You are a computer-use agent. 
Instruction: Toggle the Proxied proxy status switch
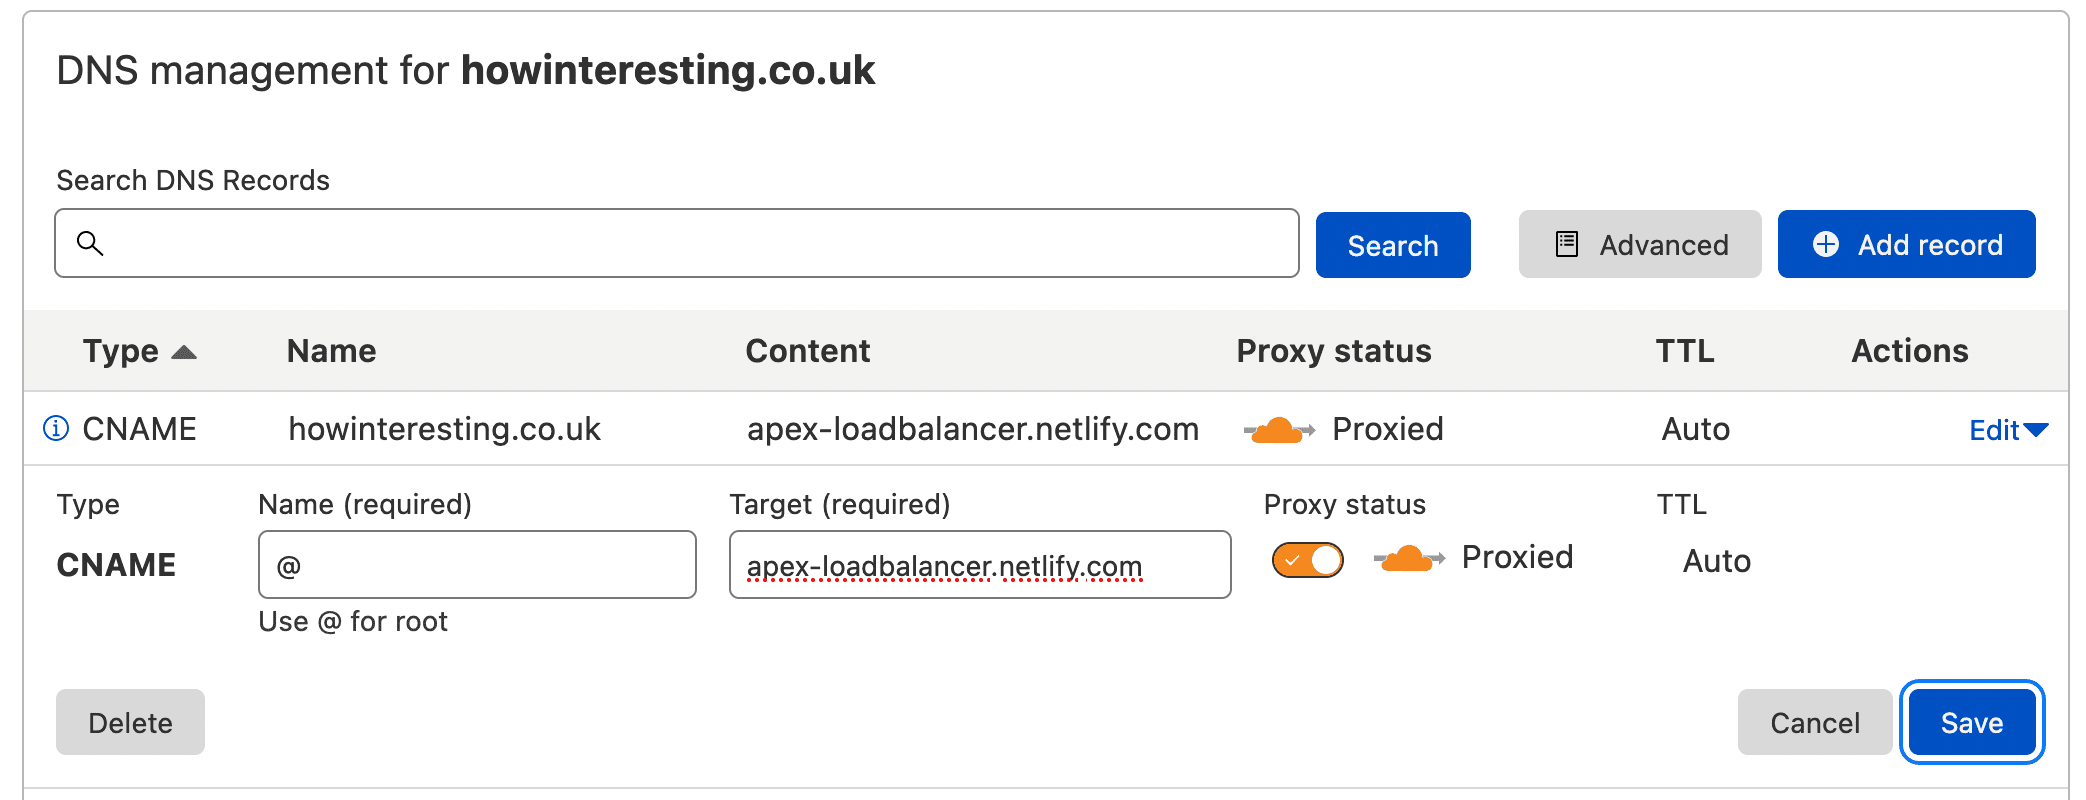1307,560
